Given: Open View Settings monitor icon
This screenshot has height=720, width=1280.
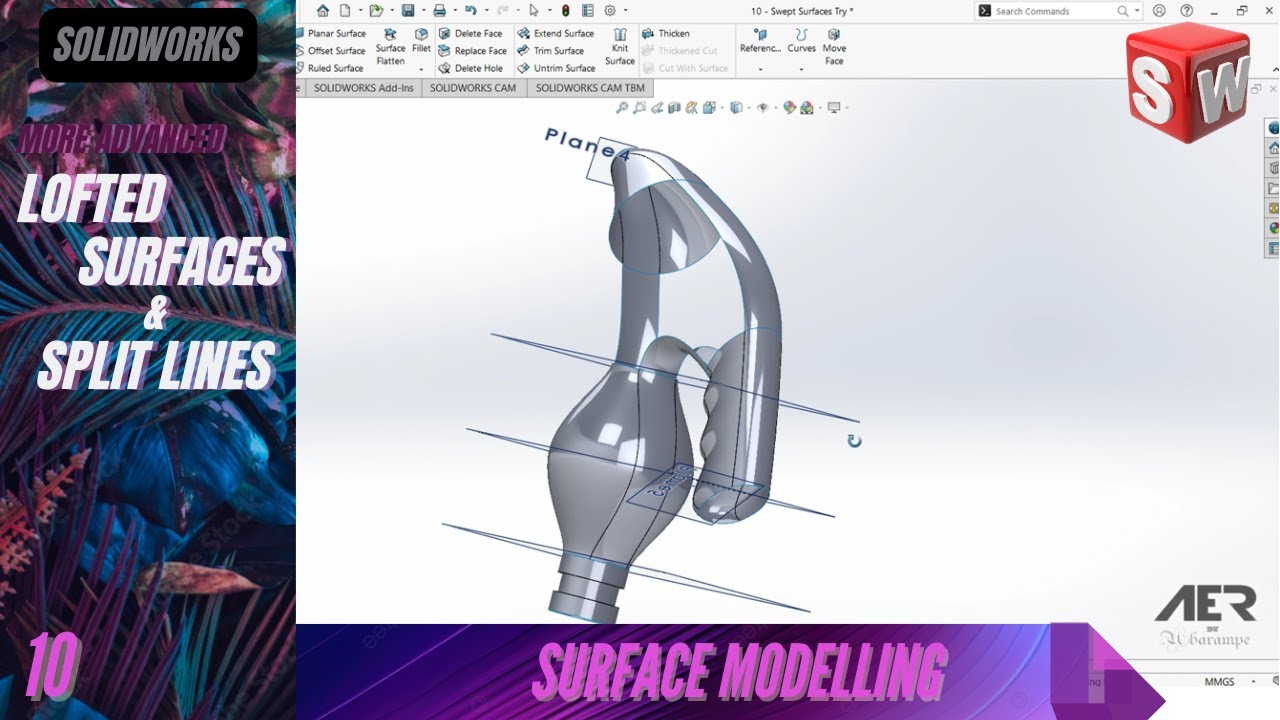Looking at the screenshot, I should click(x=833, y=107).
